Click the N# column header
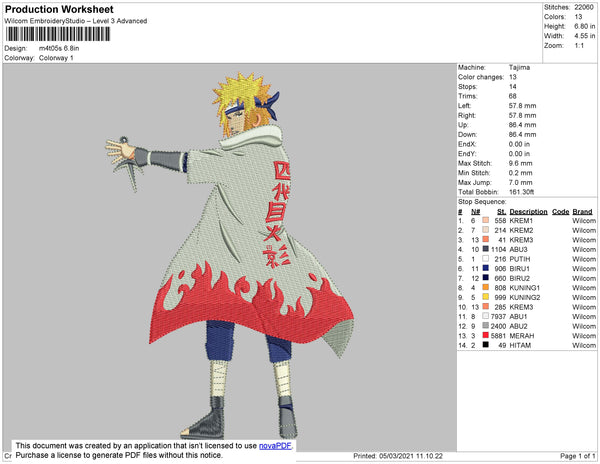600x464 pixels. 476,212
